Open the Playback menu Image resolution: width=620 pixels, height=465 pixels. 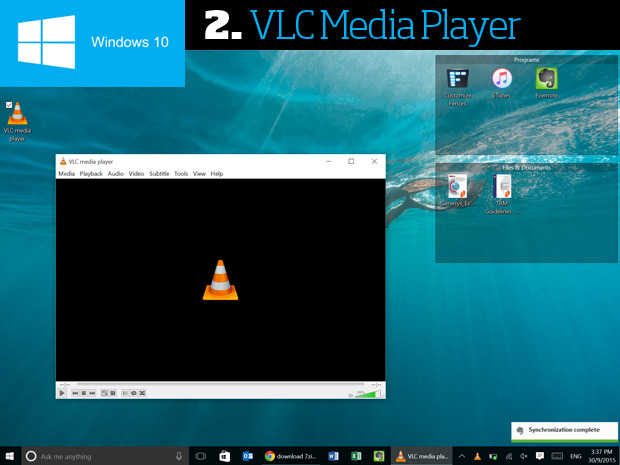click(91, 174)
